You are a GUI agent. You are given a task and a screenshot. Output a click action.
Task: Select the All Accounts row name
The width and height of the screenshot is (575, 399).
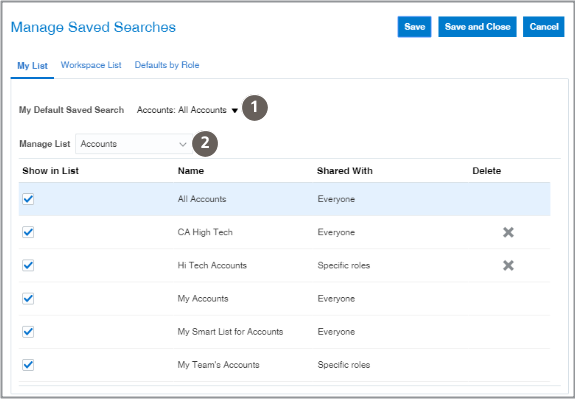(202, 199)
